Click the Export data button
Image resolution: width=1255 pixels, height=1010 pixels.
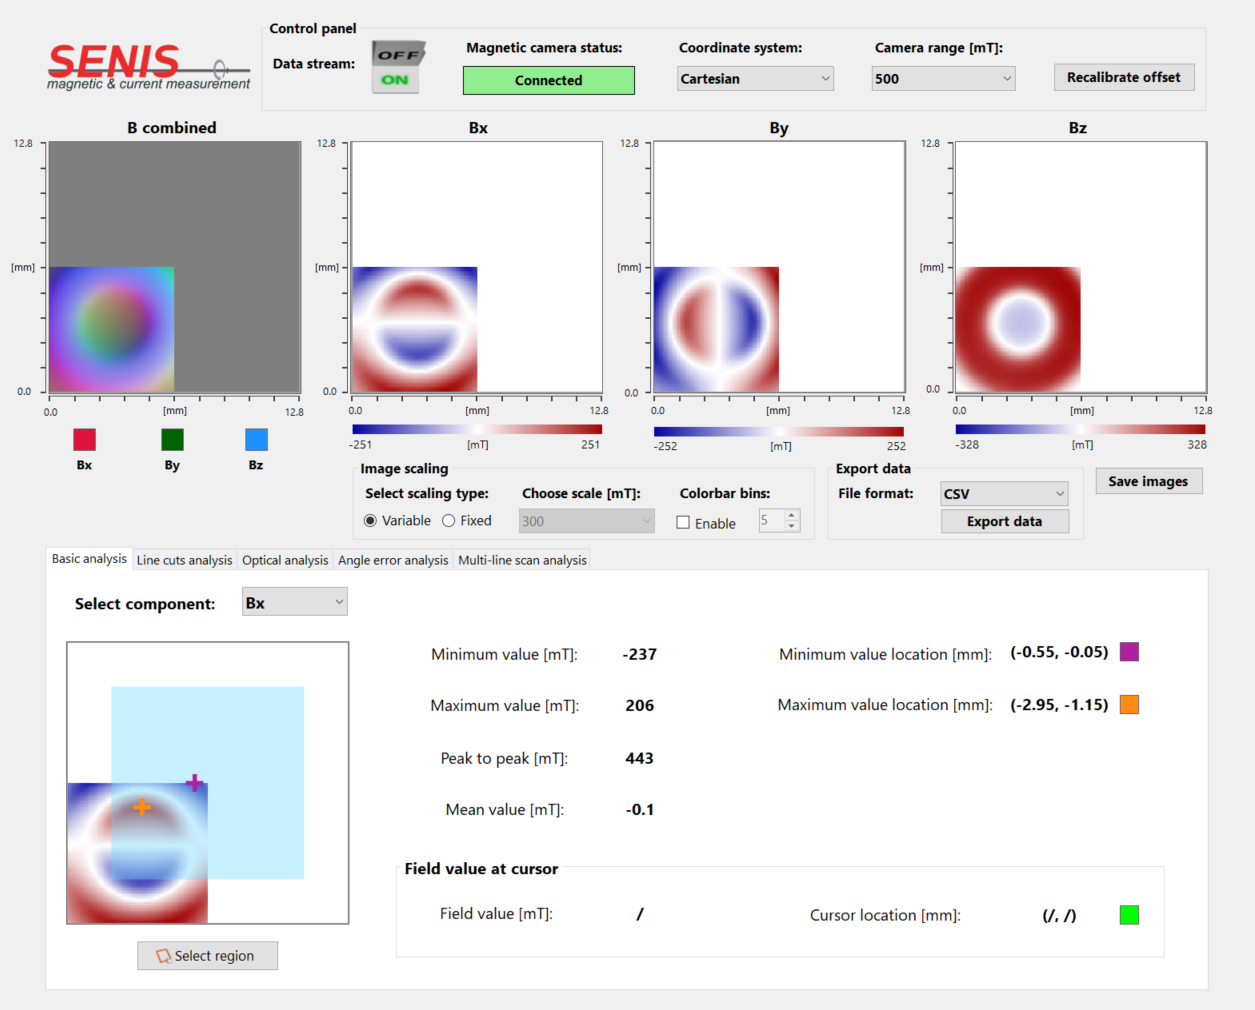(x=1004, y=521)
